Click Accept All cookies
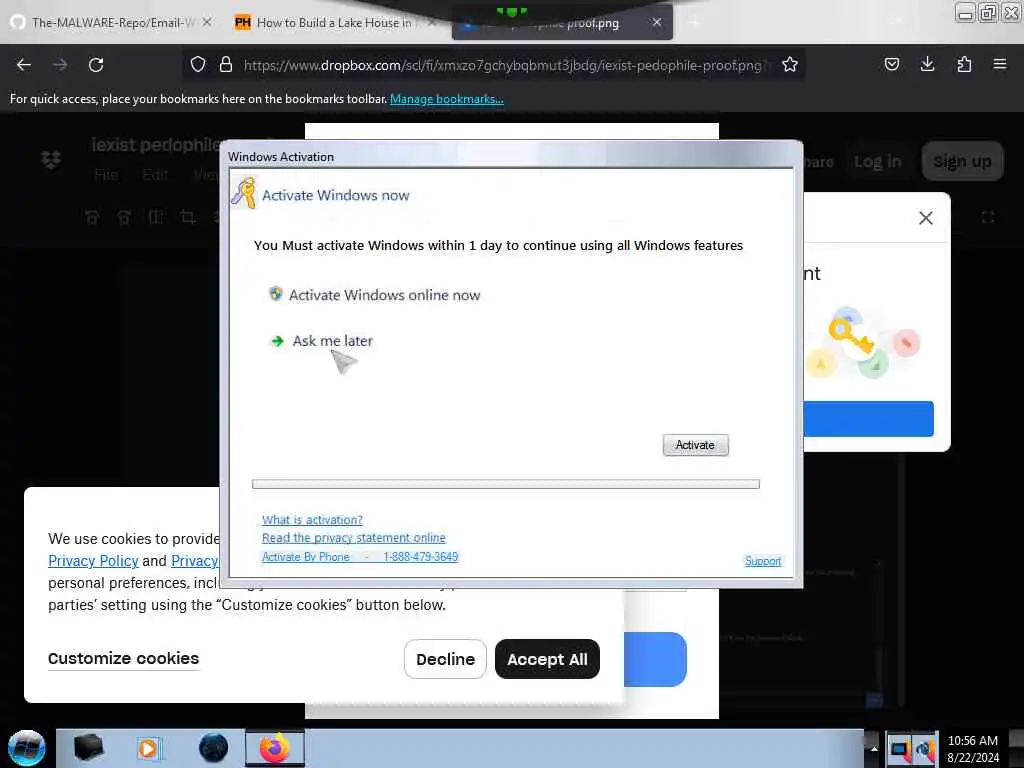1024x768 pixels. 547,659
